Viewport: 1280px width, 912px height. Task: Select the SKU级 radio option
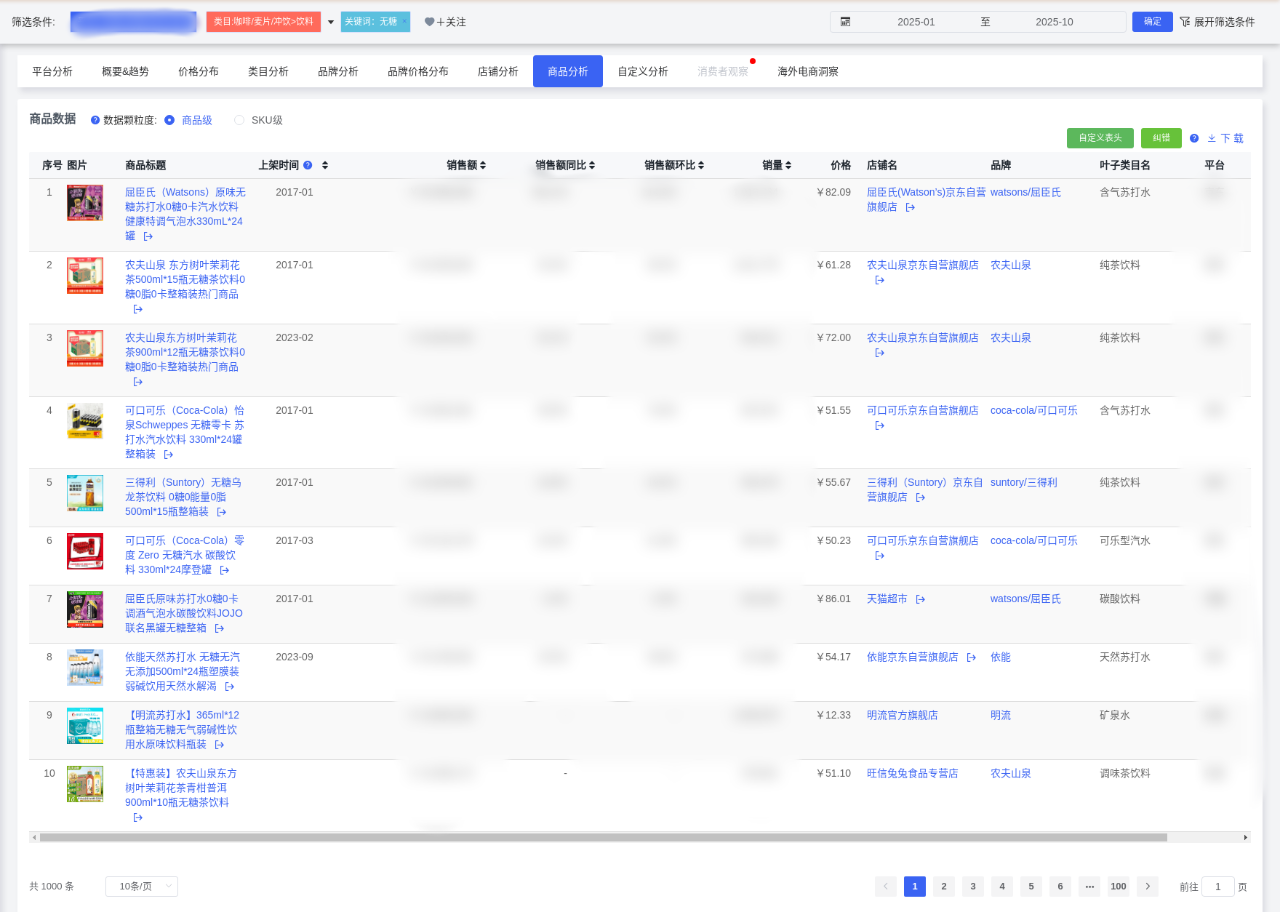pos(239,120)
